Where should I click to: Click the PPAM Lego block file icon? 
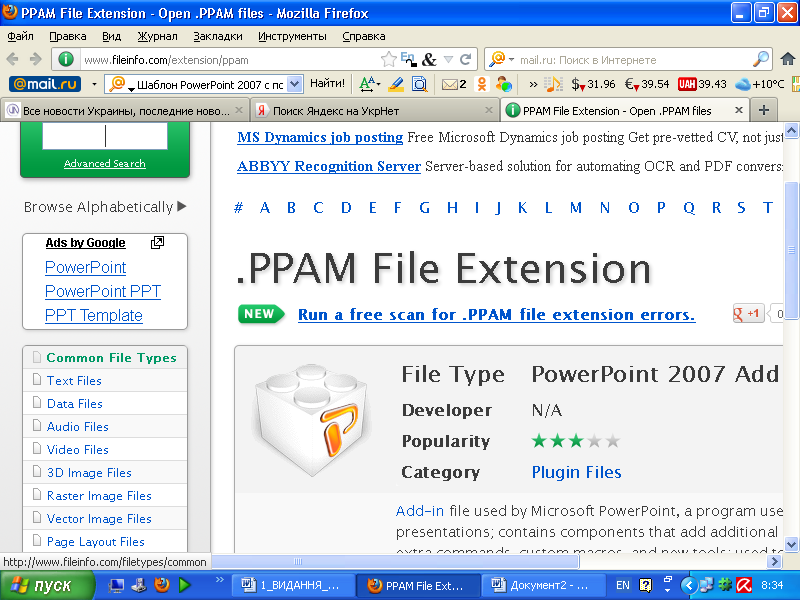click(311, 420)
